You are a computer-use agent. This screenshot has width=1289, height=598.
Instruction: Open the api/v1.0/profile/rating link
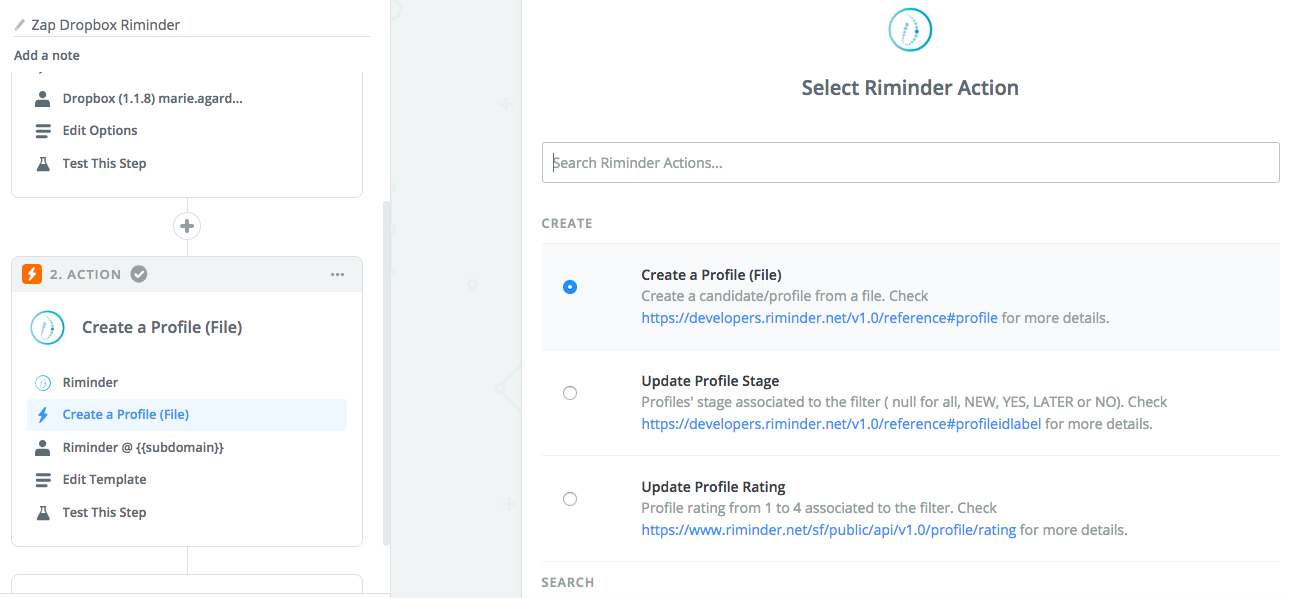(828, 530)
